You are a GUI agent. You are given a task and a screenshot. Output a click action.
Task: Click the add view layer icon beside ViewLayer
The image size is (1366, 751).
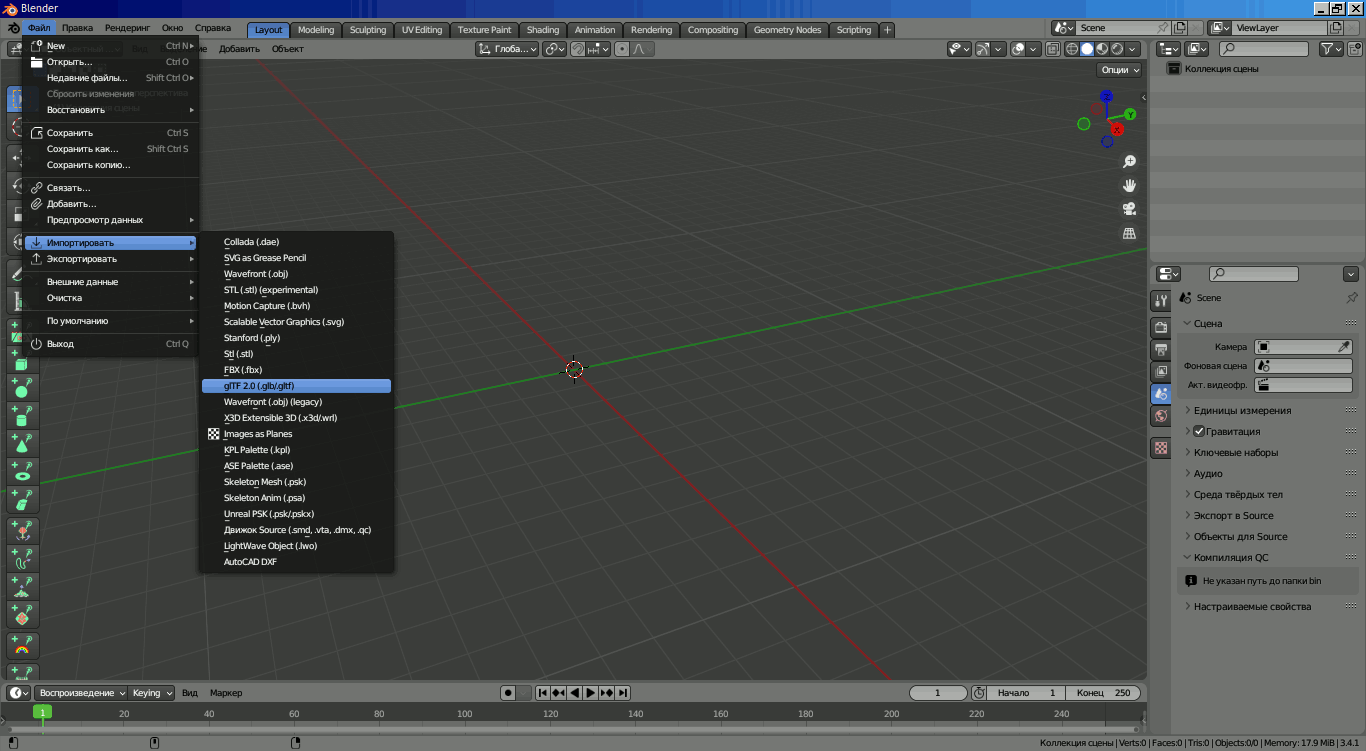point(1335,28)
